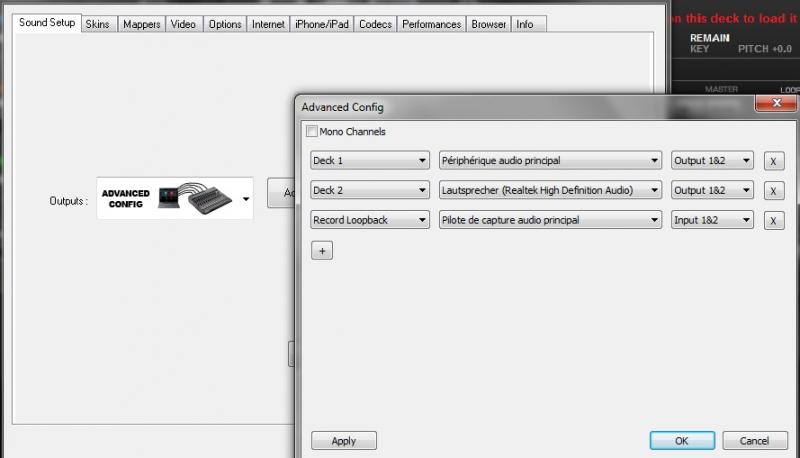
Task: Open the Mappers tab
Action: [x=141, y=23]
